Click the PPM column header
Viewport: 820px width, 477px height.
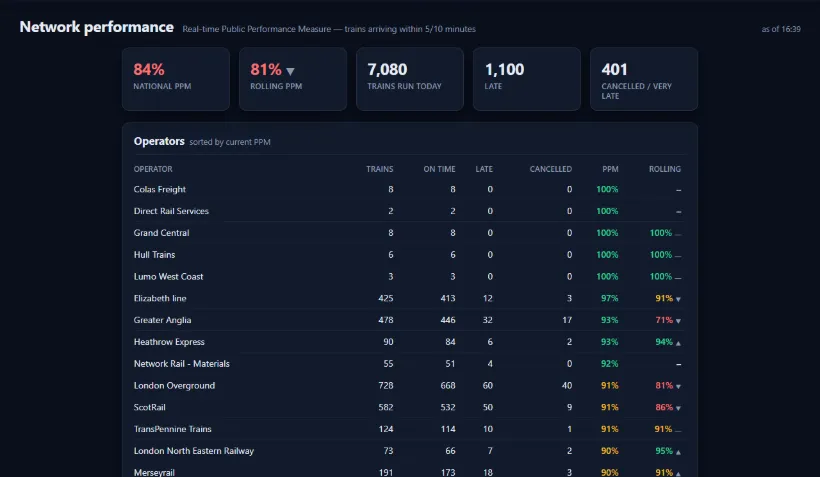tap(610, 169)
